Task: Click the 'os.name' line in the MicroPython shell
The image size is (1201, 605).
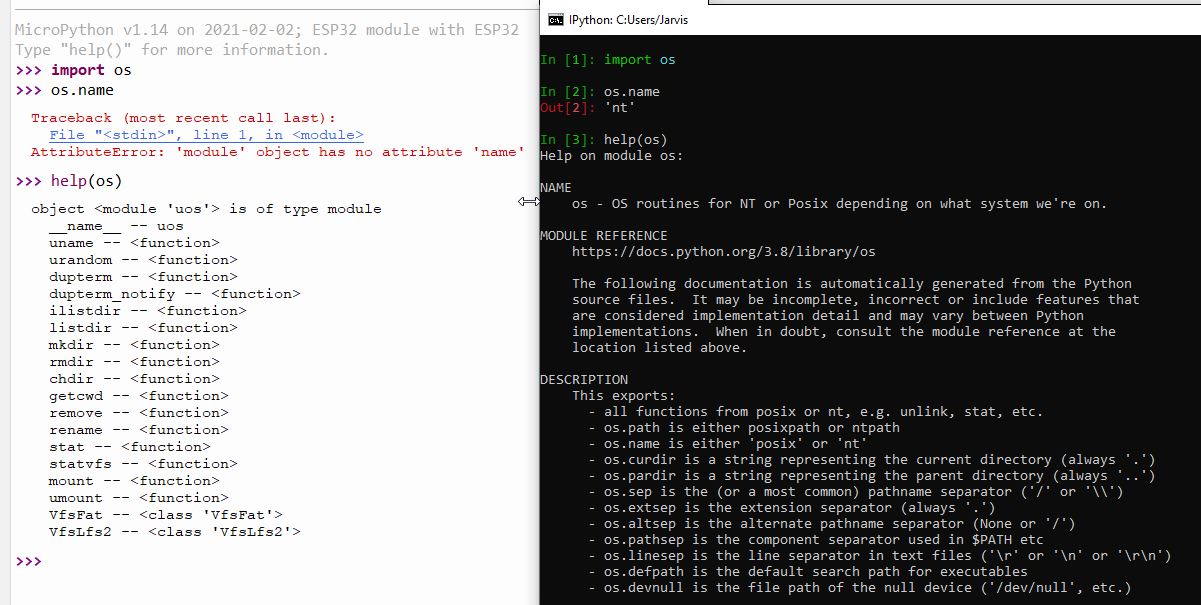Action: coord(81,89)
